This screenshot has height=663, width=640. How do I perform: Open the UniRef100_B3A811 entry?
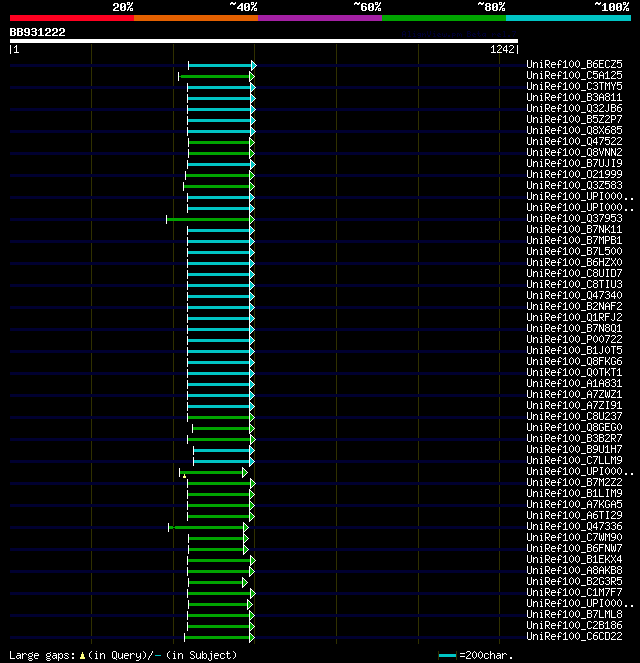pyautogui.click(x=574, y=97)
